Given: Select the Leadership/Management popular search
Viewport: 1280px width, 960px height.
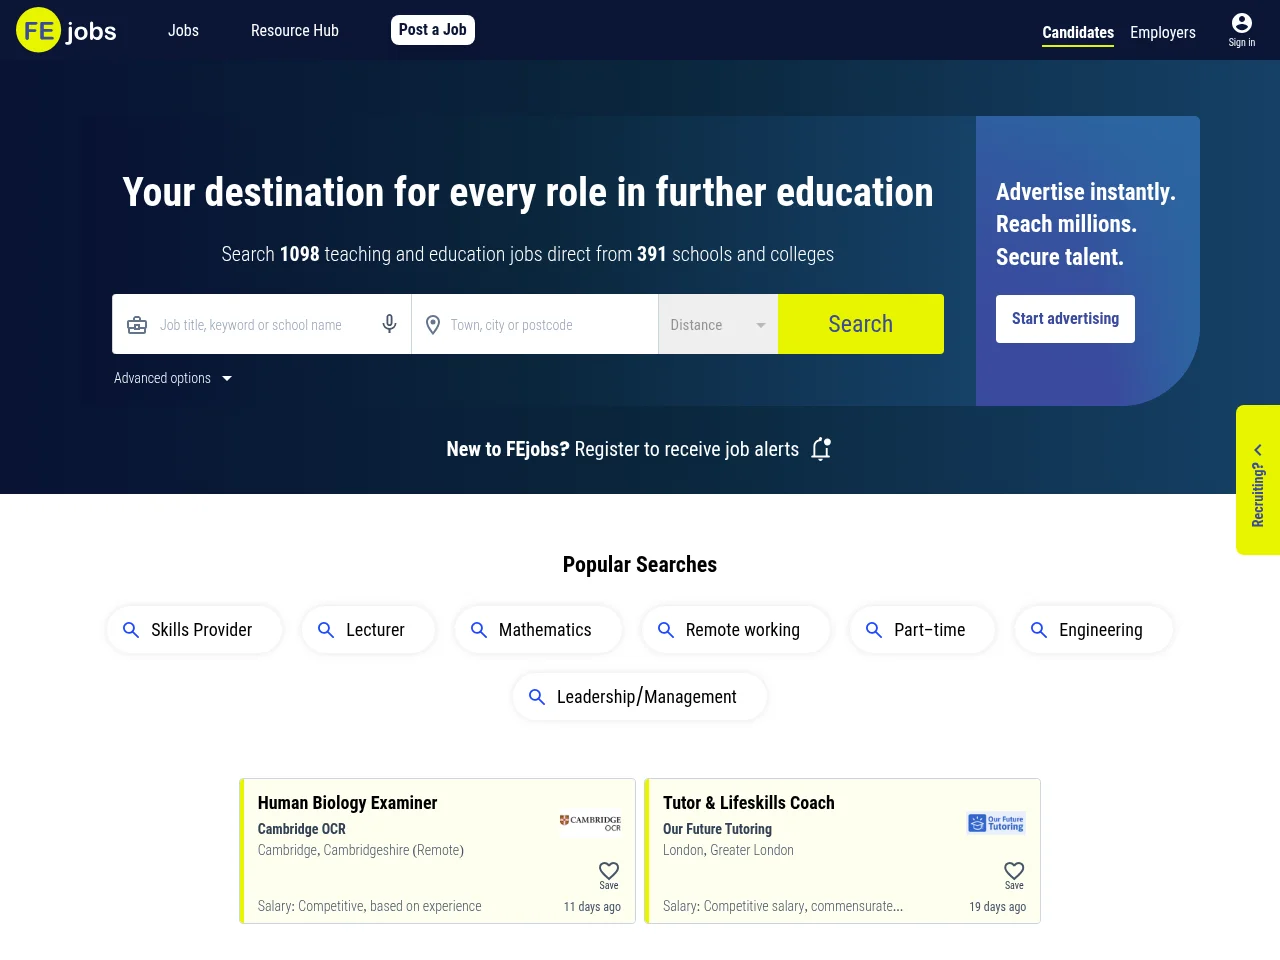Looking at the screenshot, I should pos(640,697).
